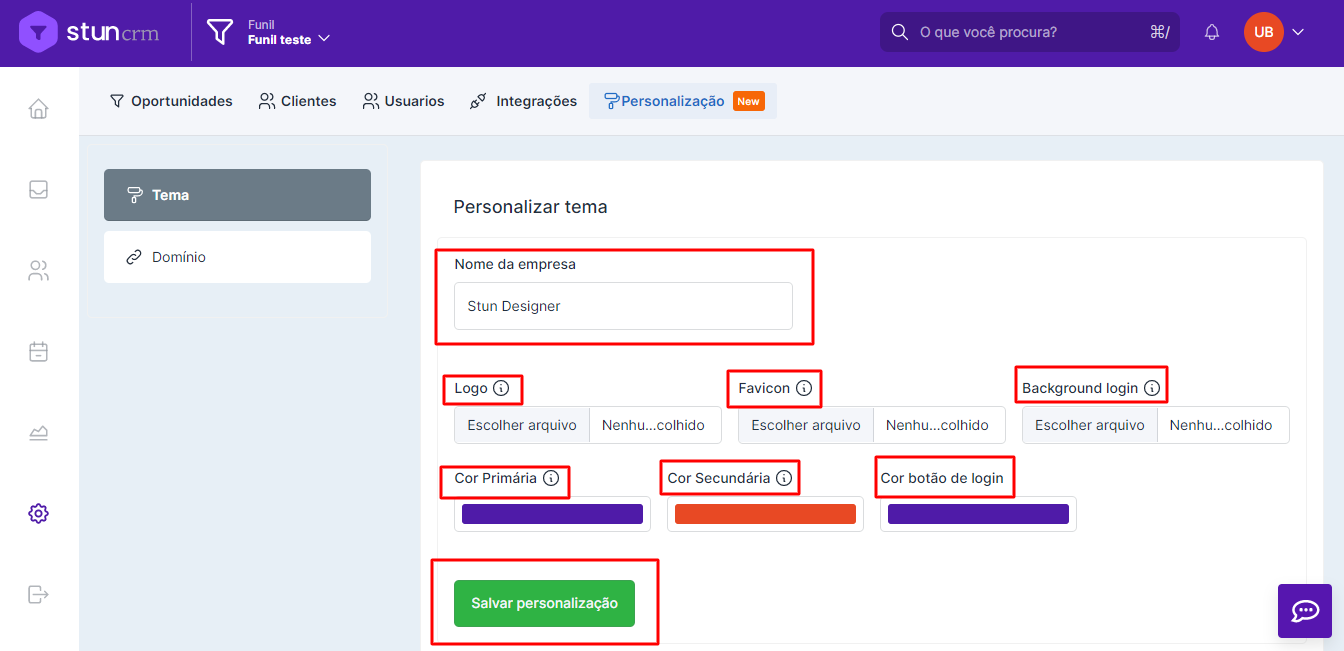Click the calendar icon in sidebar
Screen dimensions: 1344x651
pyautogui.click(x=38, y=352)
